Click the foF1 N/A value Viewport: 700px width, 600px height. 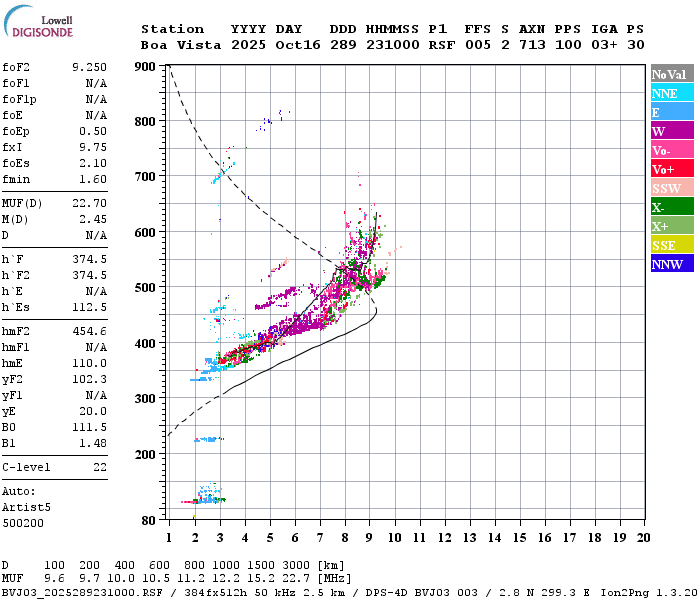pos(96,83)
